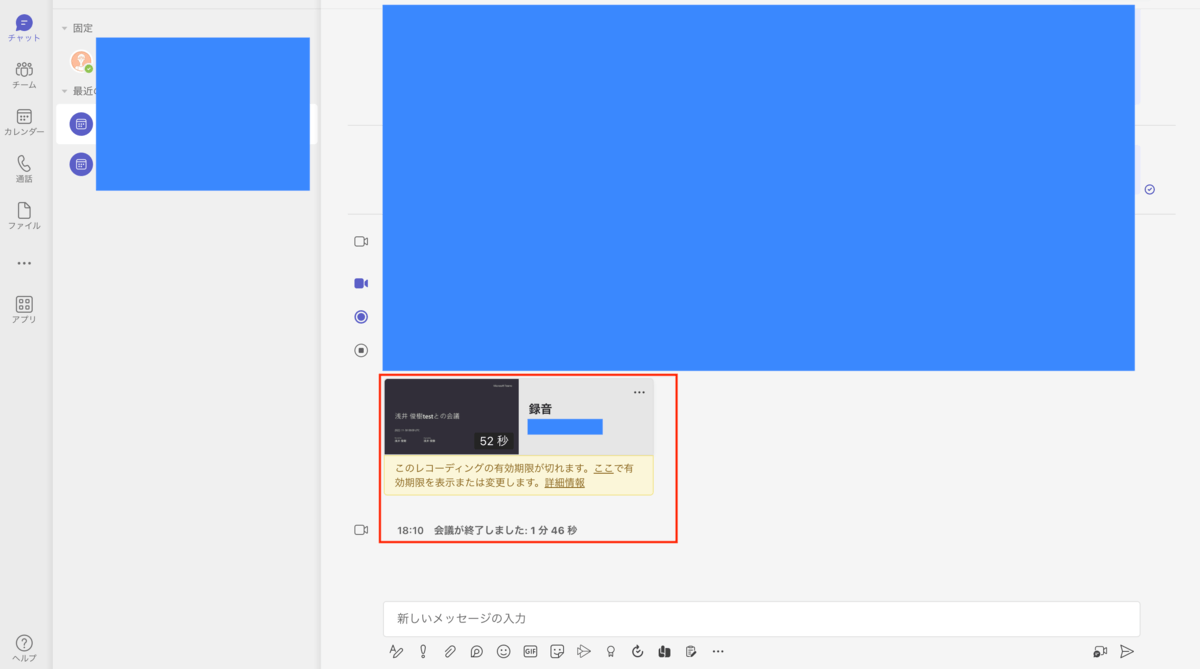Image resolution: width=1200 pixels, height=669 pixels.
Task: Open the GIF picker
Action: click(530, 652)
